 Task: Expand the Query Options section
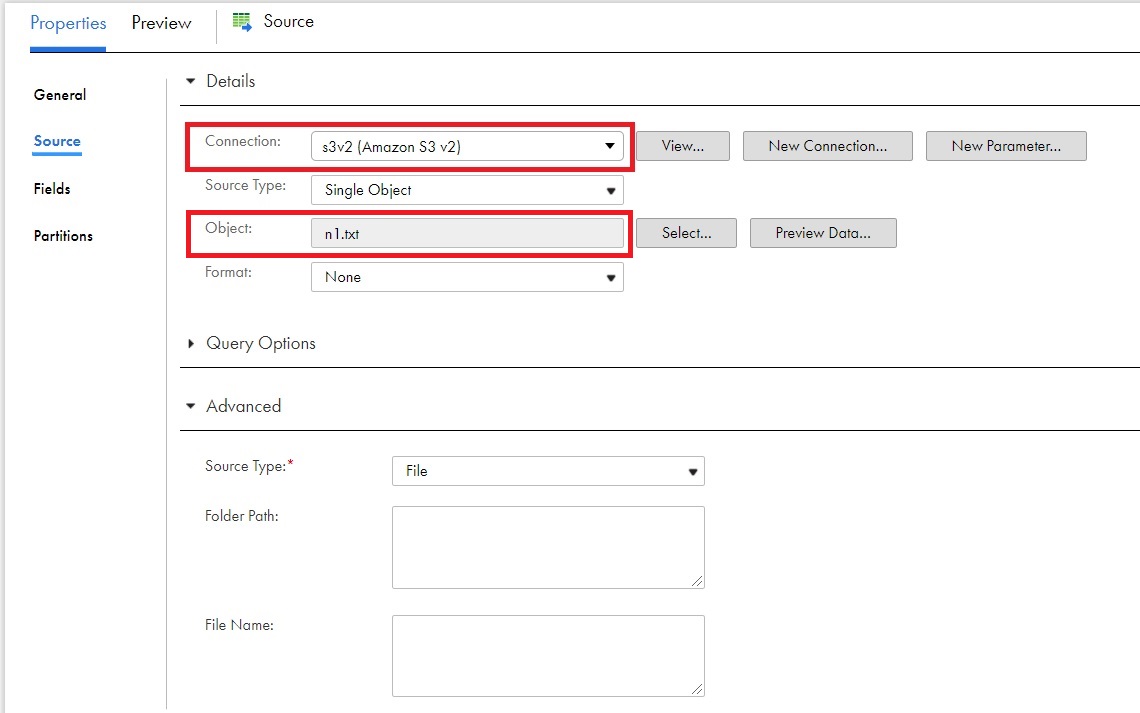coord(190,343)
